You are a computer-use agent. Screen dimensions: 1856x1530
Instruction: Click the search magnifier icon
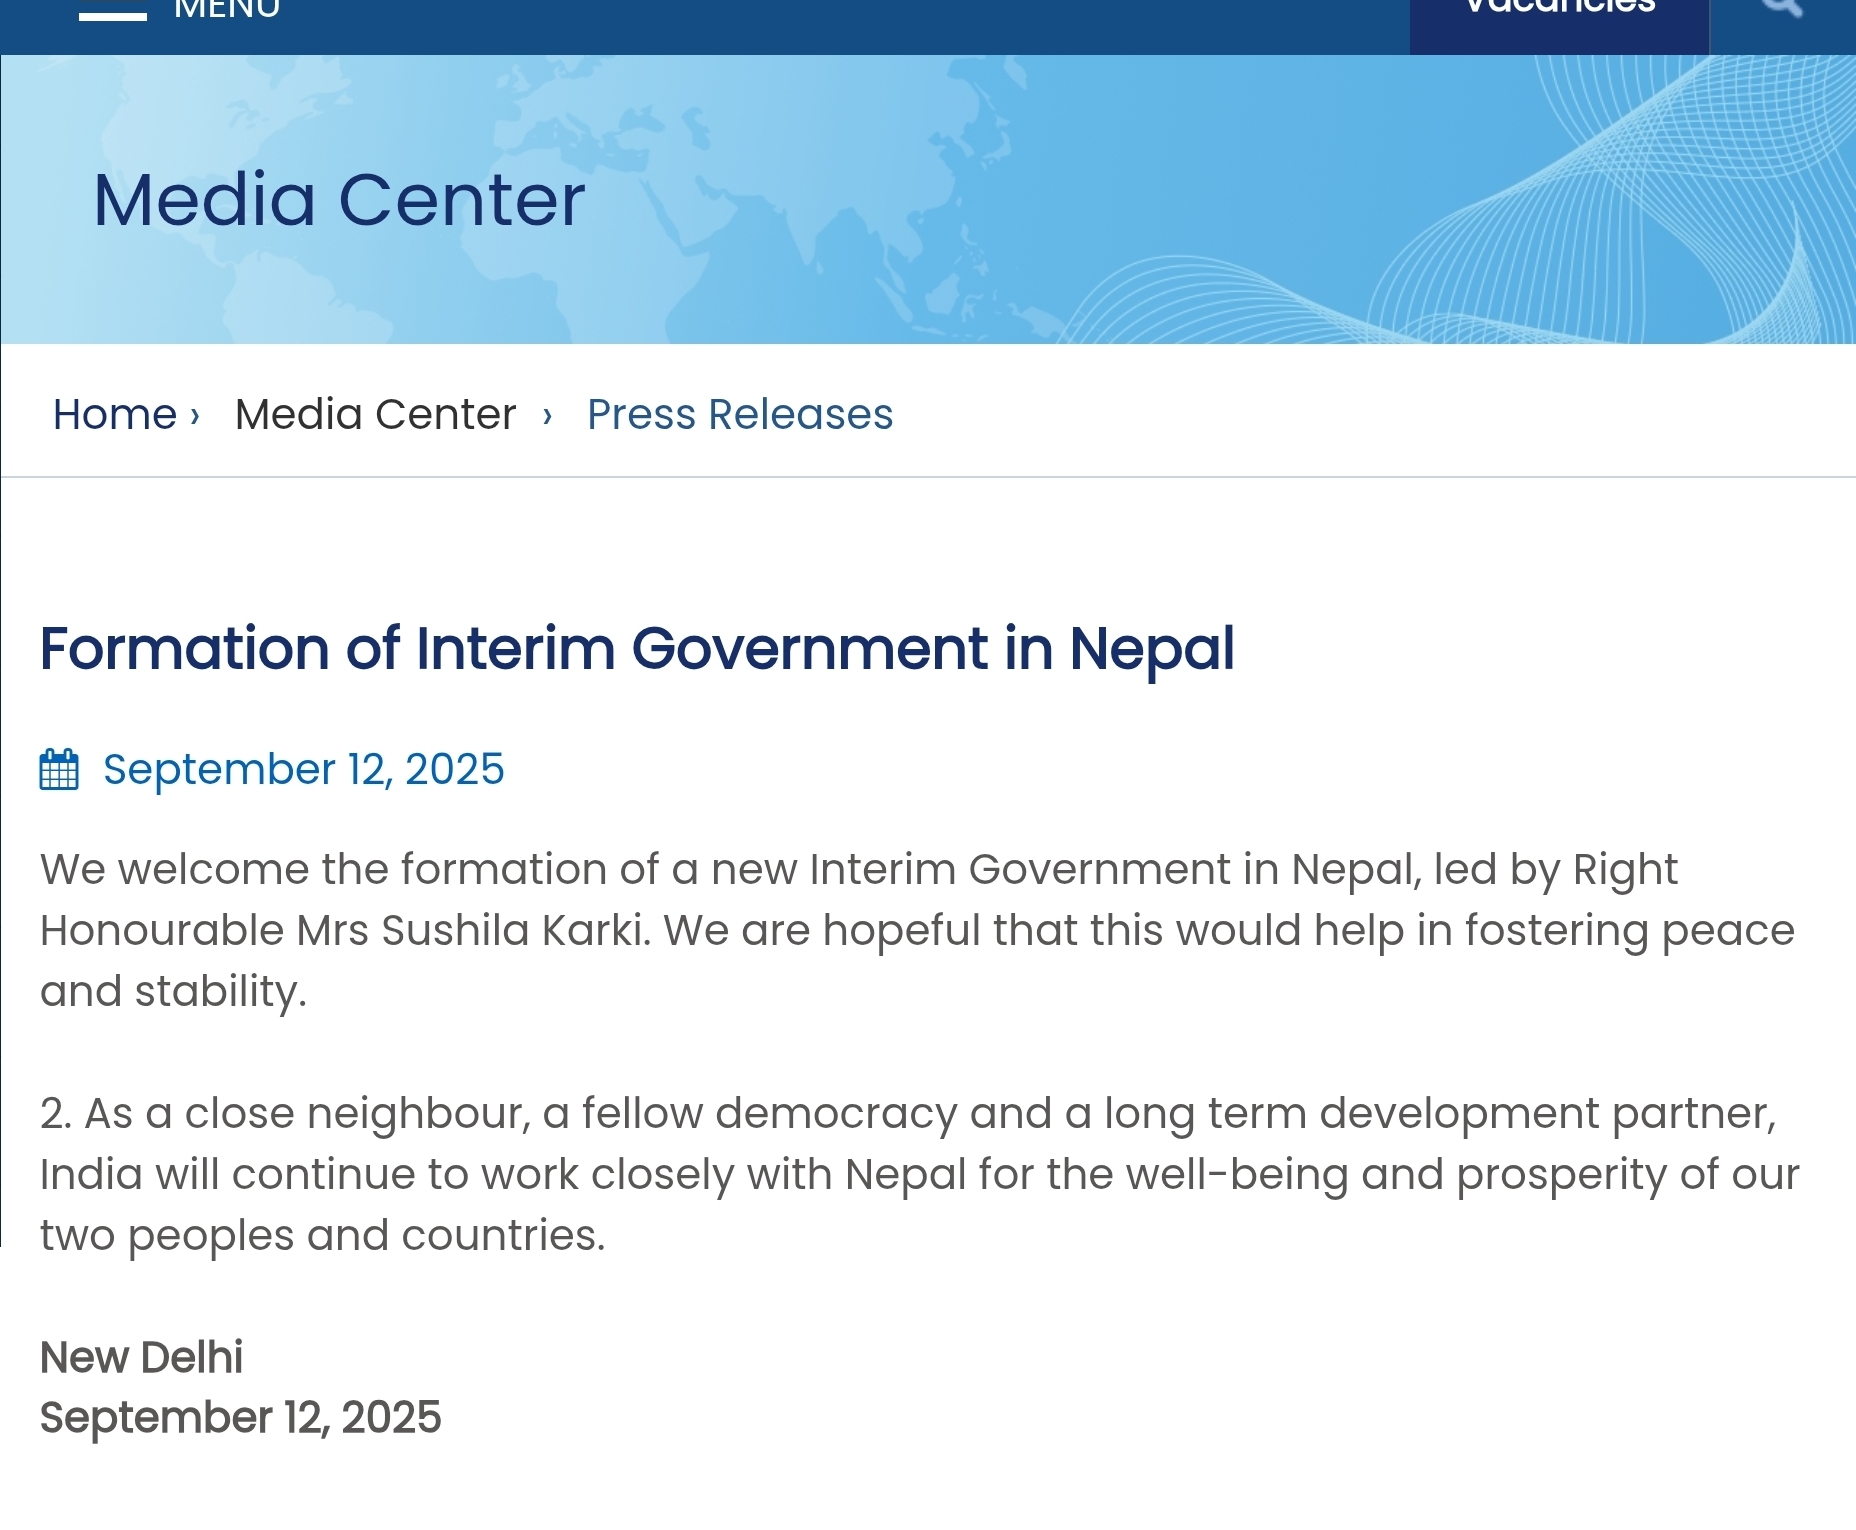coord(1782,8)
